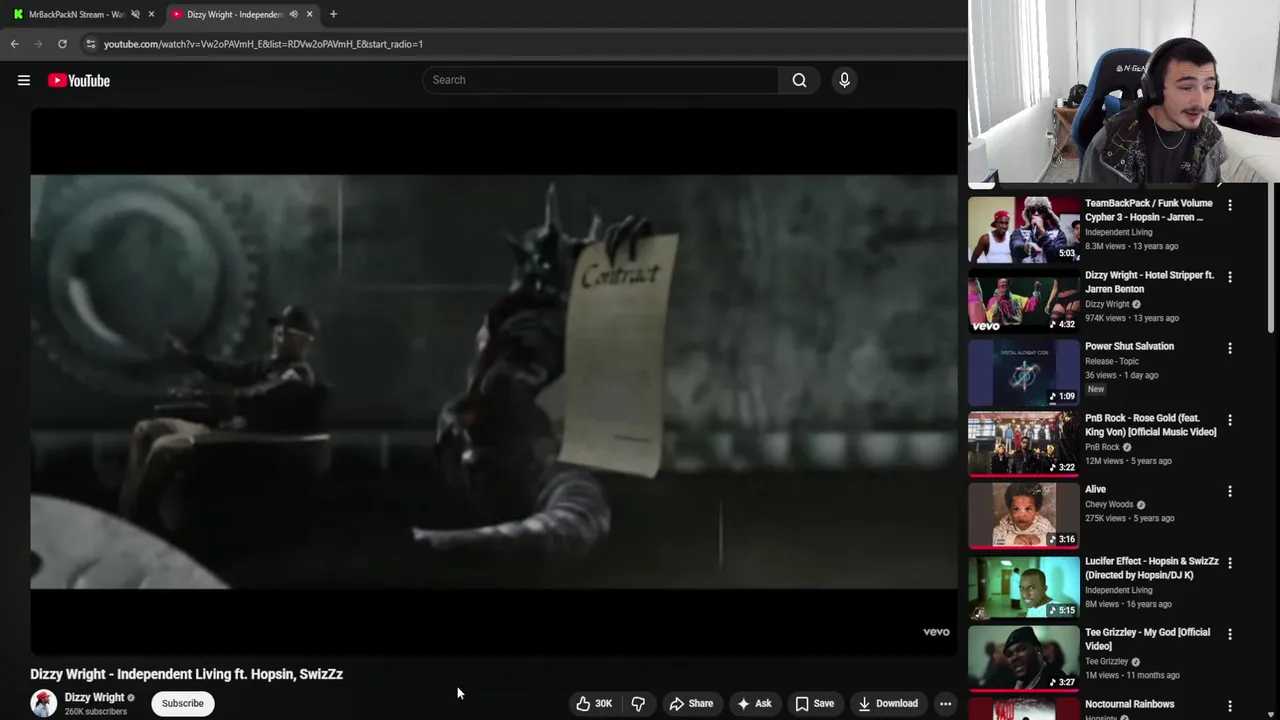1280x720 pixels.
Task: Open options menu for Hotel Stripper video
Action: pos(1230,277)
